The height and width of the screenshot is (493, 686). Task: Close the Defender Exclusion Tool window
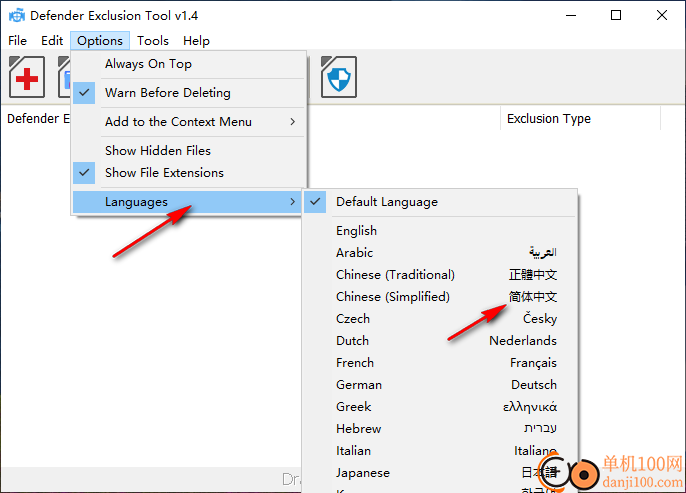click(x=662, y=15)
